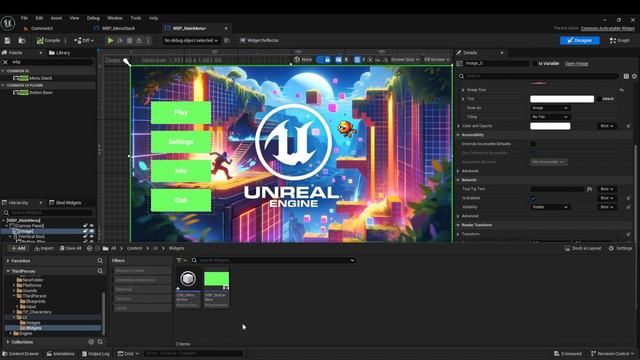Click the Tool Tip Text localization flag icon
Viewport: 640px width, 360px height.
pyautogui.click(x=589, y=189)
